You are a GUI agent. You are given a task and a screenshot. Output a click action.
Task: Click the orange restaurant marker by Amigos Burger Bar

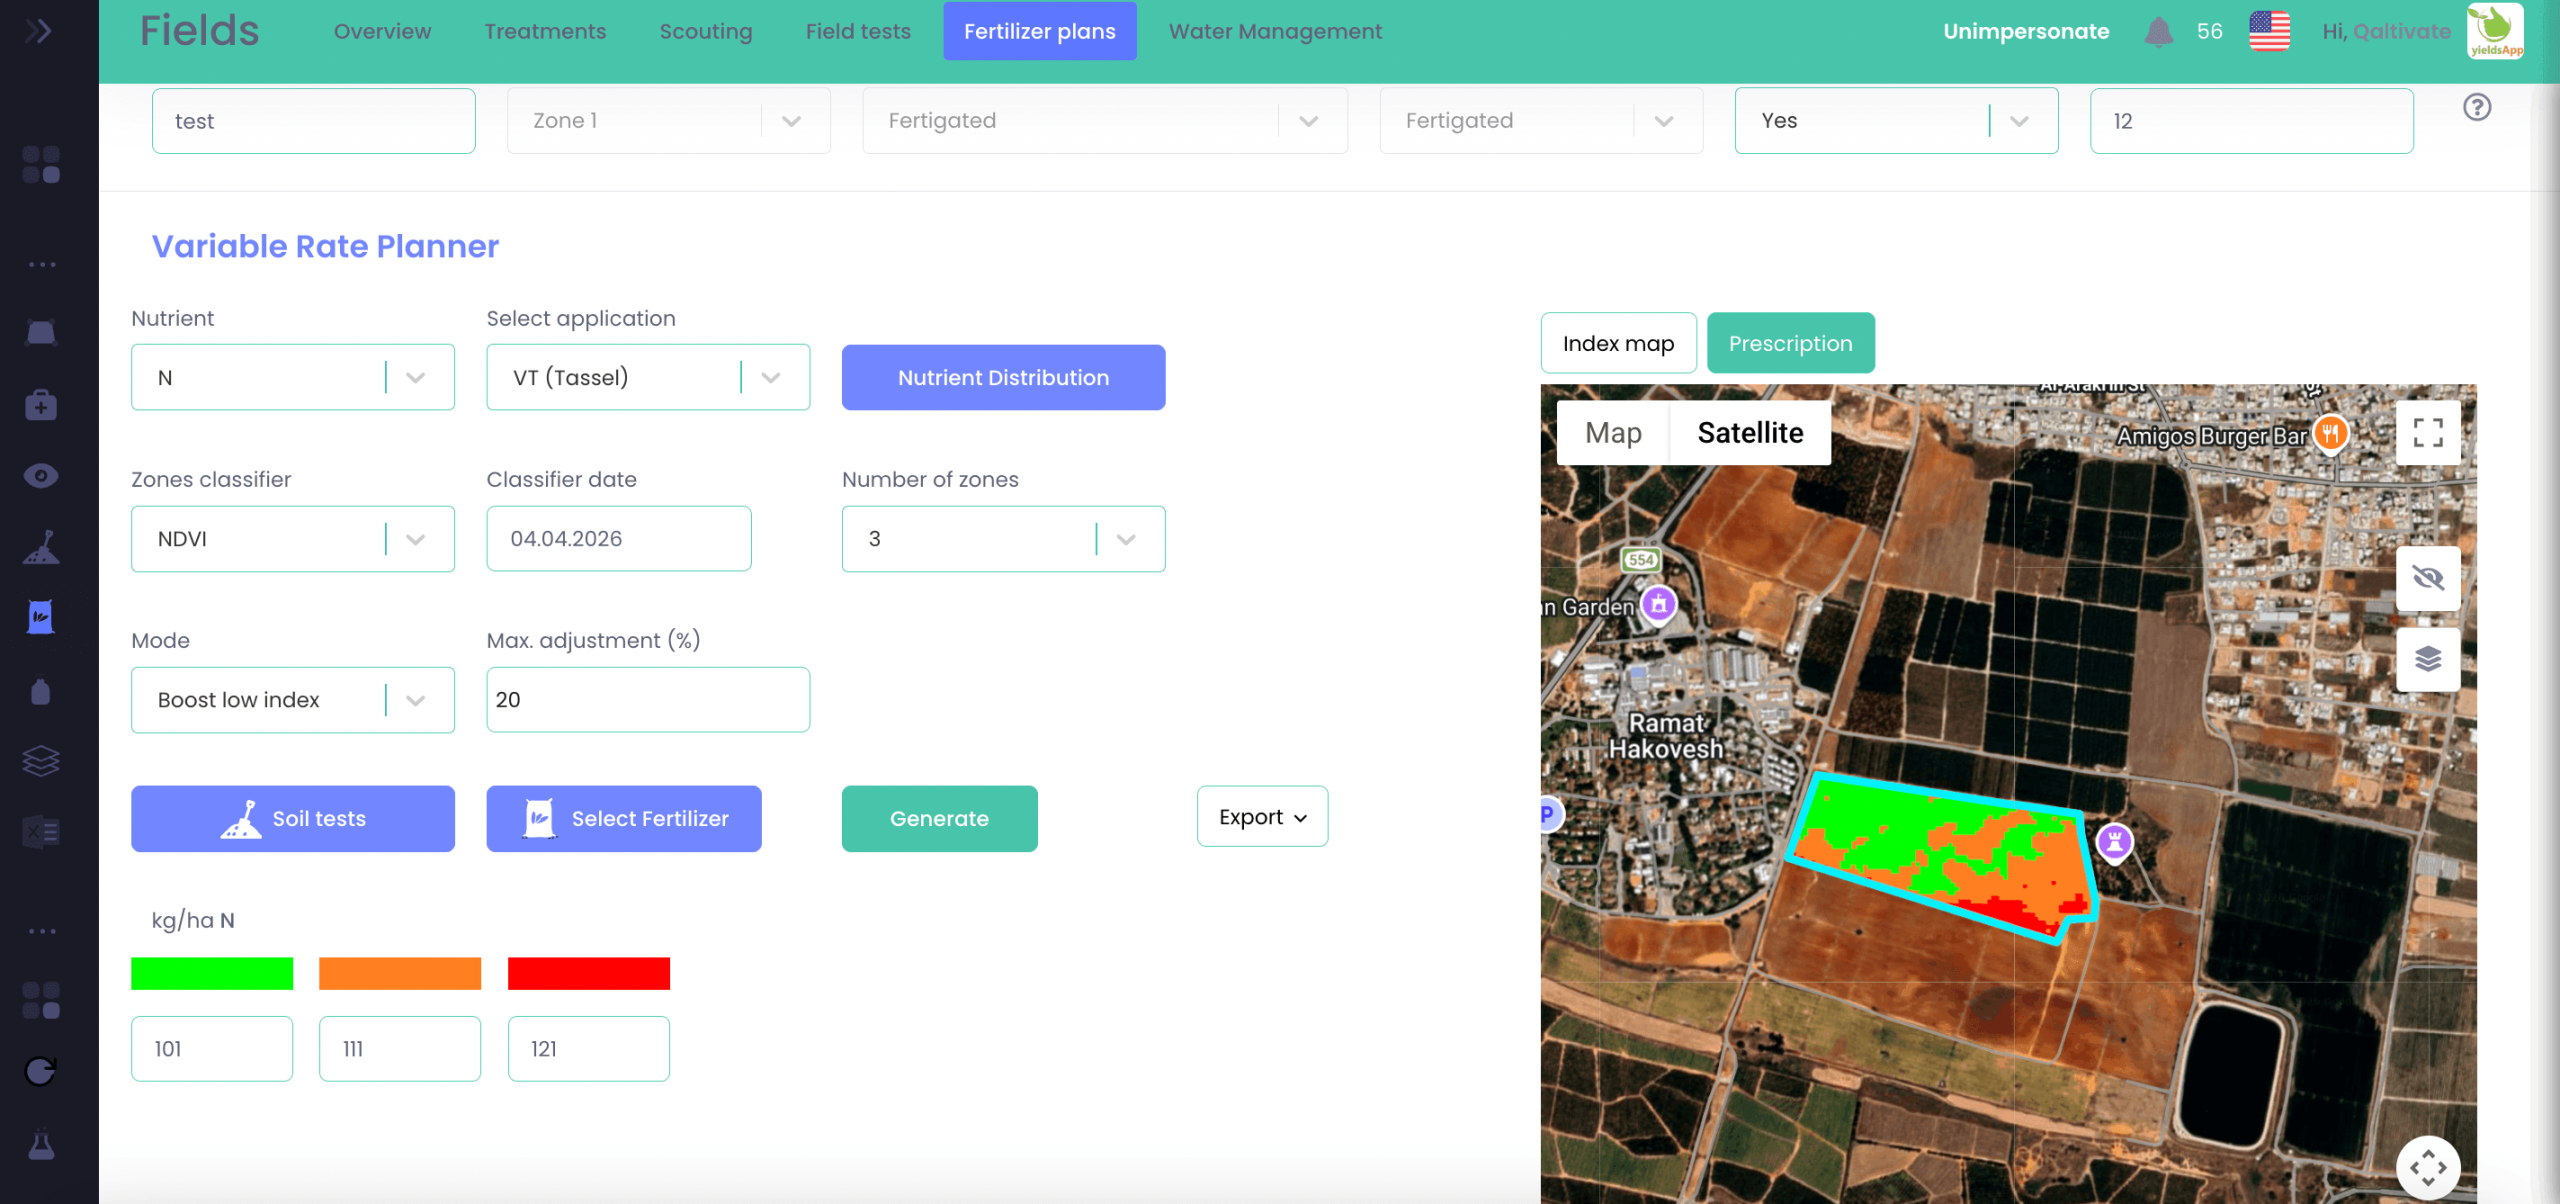click(x=2331, y=434)
